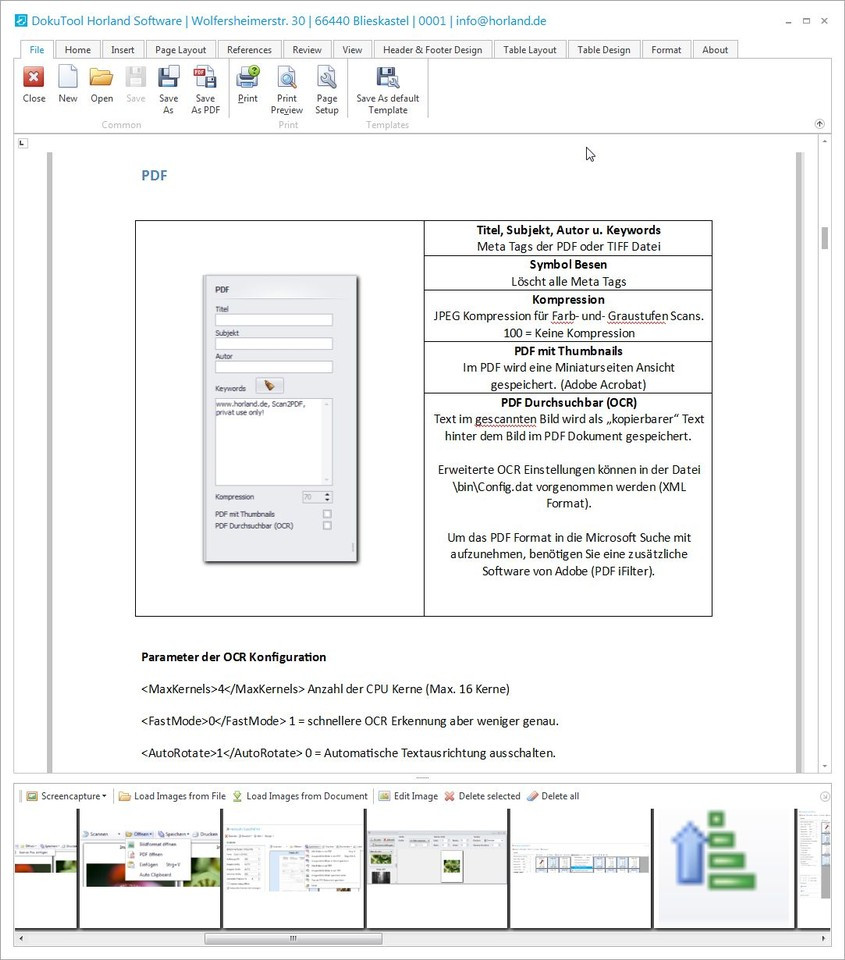The width and height of the screenshot is (845, 960).
Task: Select thumbnail with blue arrow and green bars
Action: tap(724, 868)
